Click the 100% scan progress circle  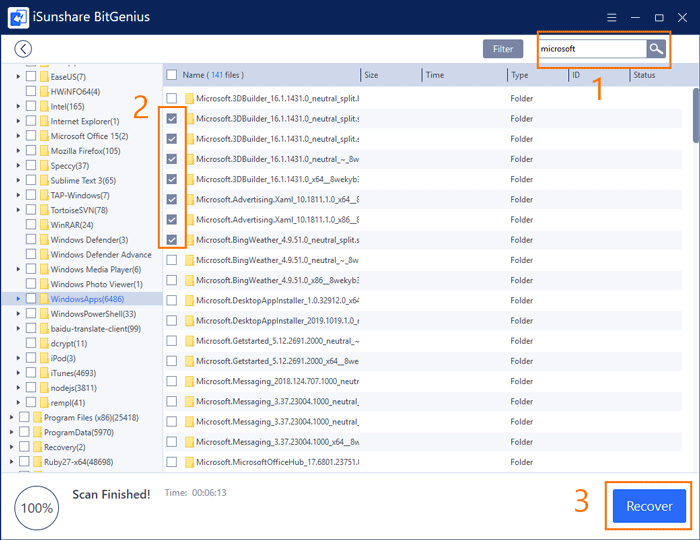[37, 508]
